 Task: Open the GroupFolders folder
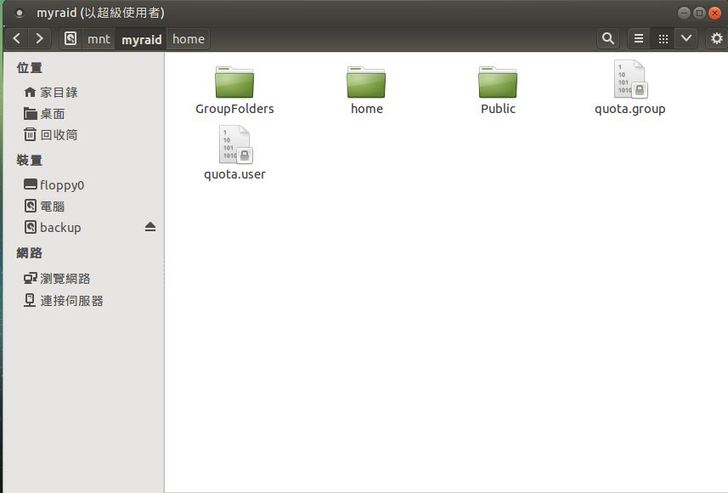pyautogui.click(x=234, y=82)
